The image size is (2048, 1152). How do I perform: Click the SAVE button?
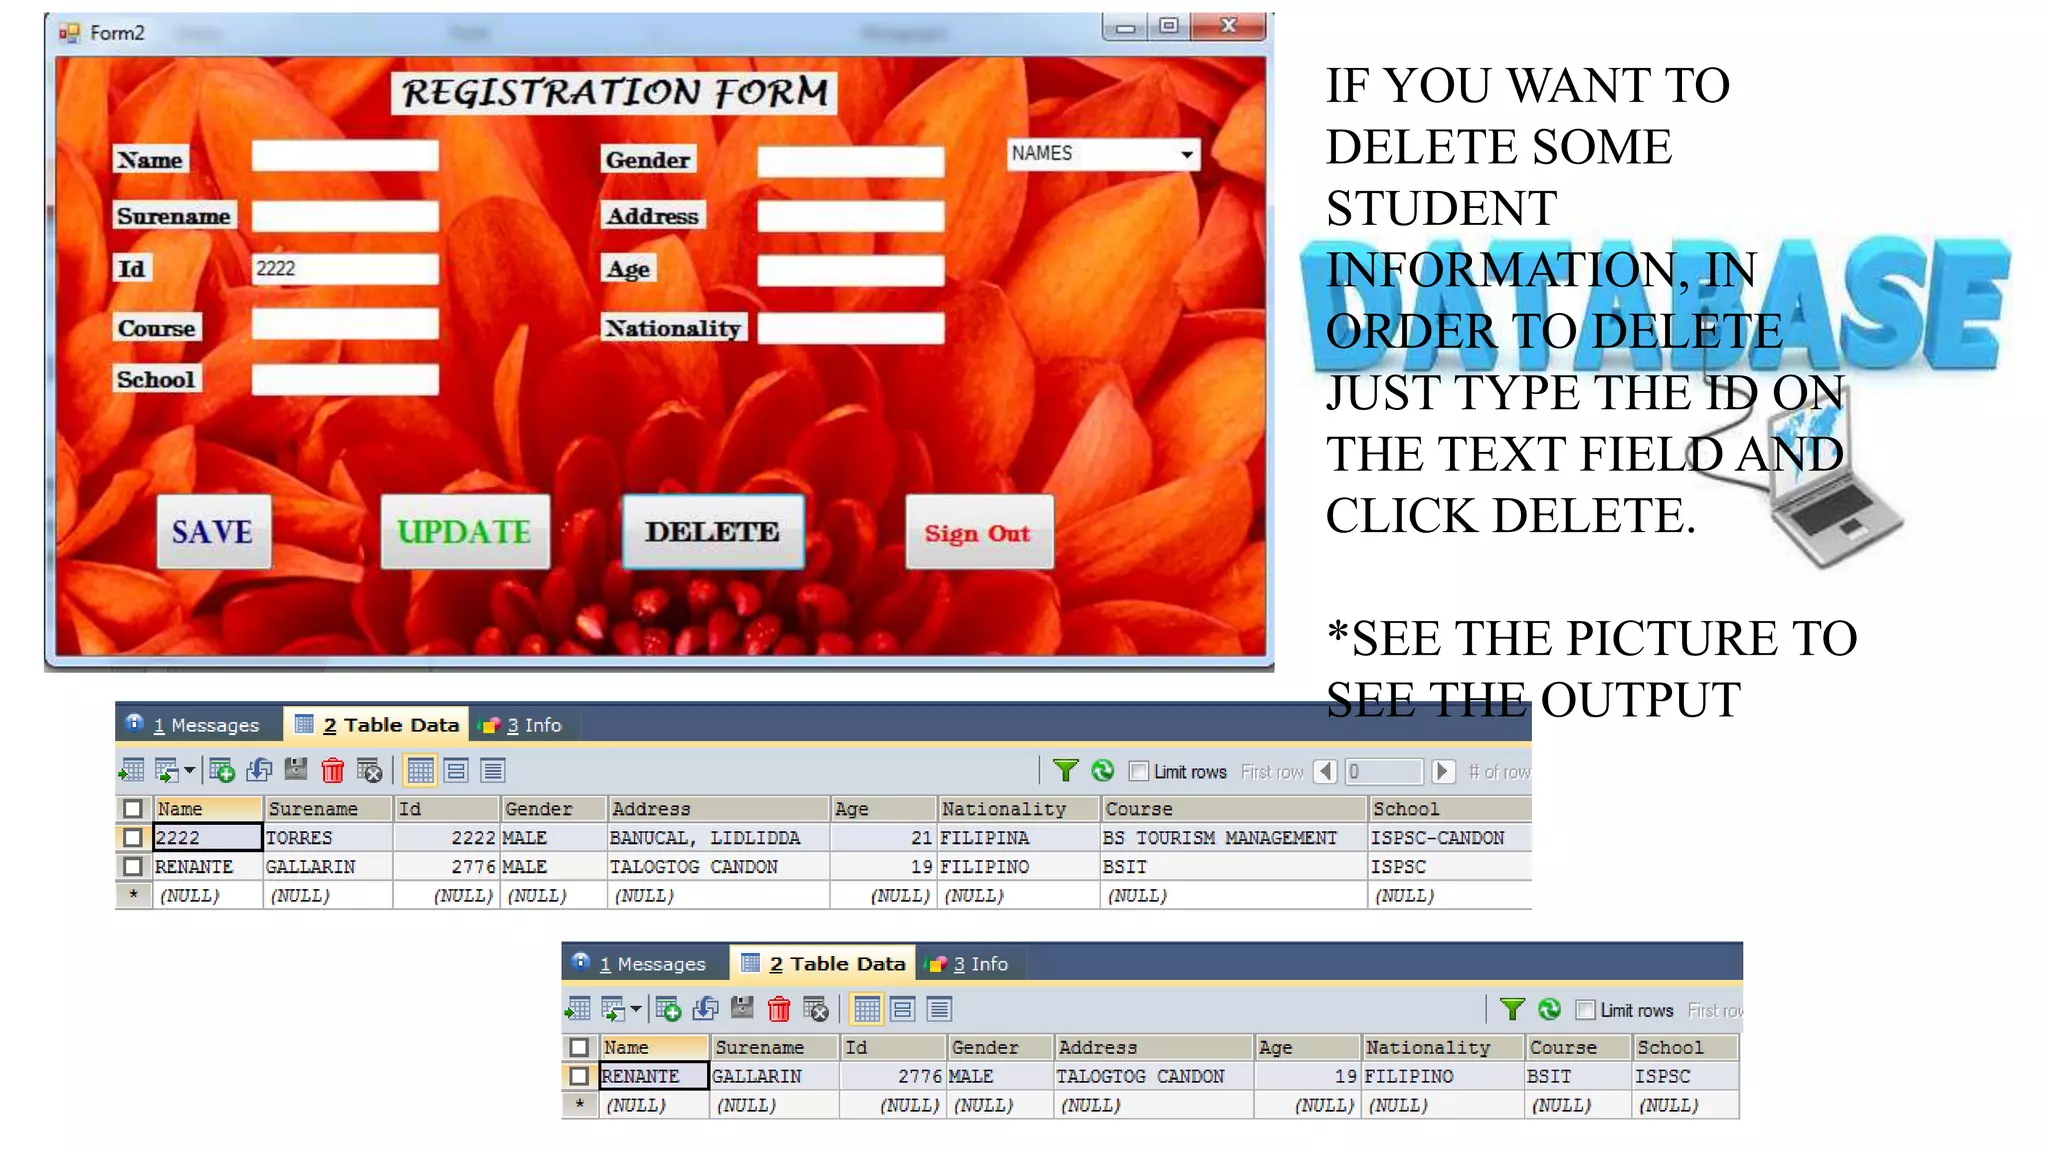214,532
